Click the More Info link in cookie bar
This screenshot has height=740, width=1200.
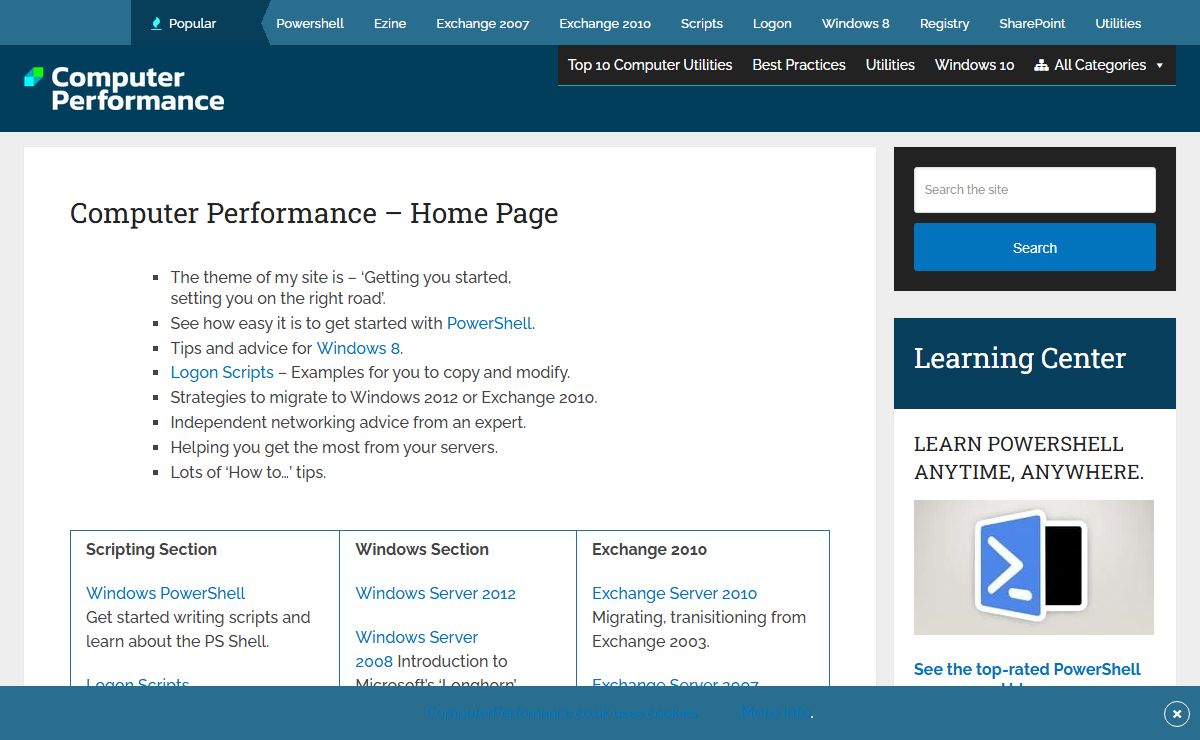point(776,713)
